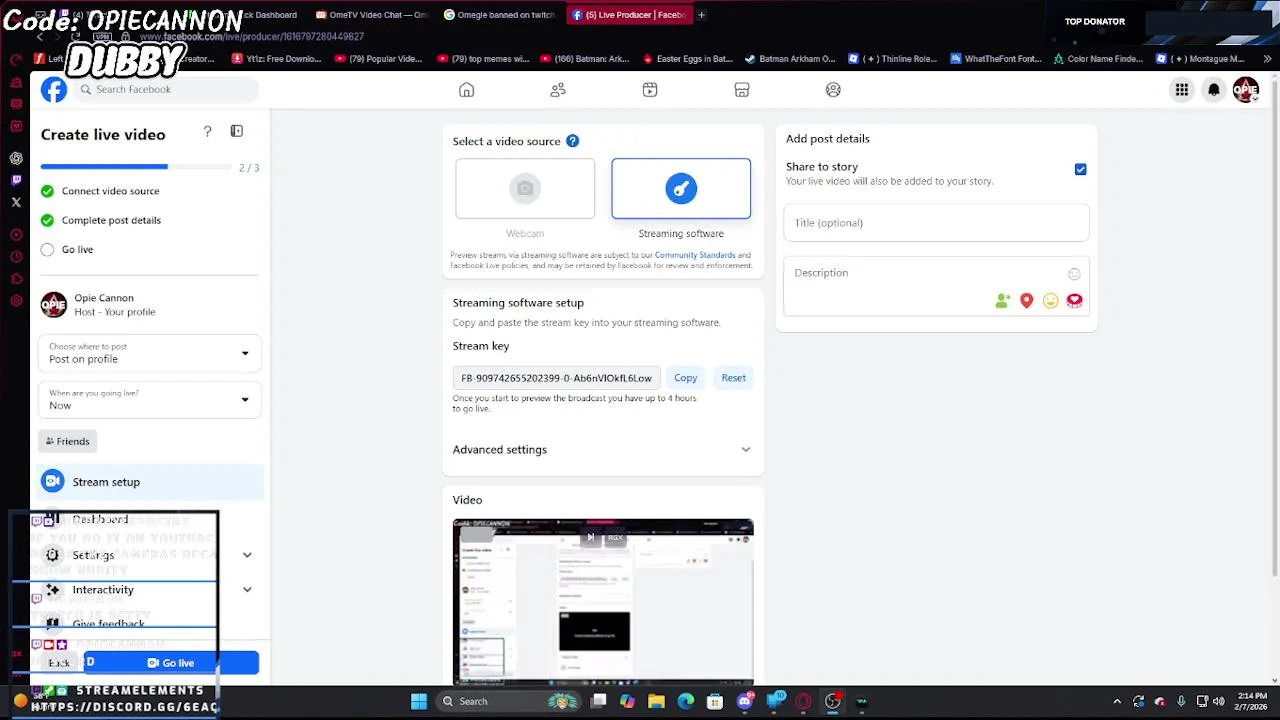1280x720 pixels.
Task: Collapse the Create live video sidebar panel icon
Action: click(x=237, y=131)
